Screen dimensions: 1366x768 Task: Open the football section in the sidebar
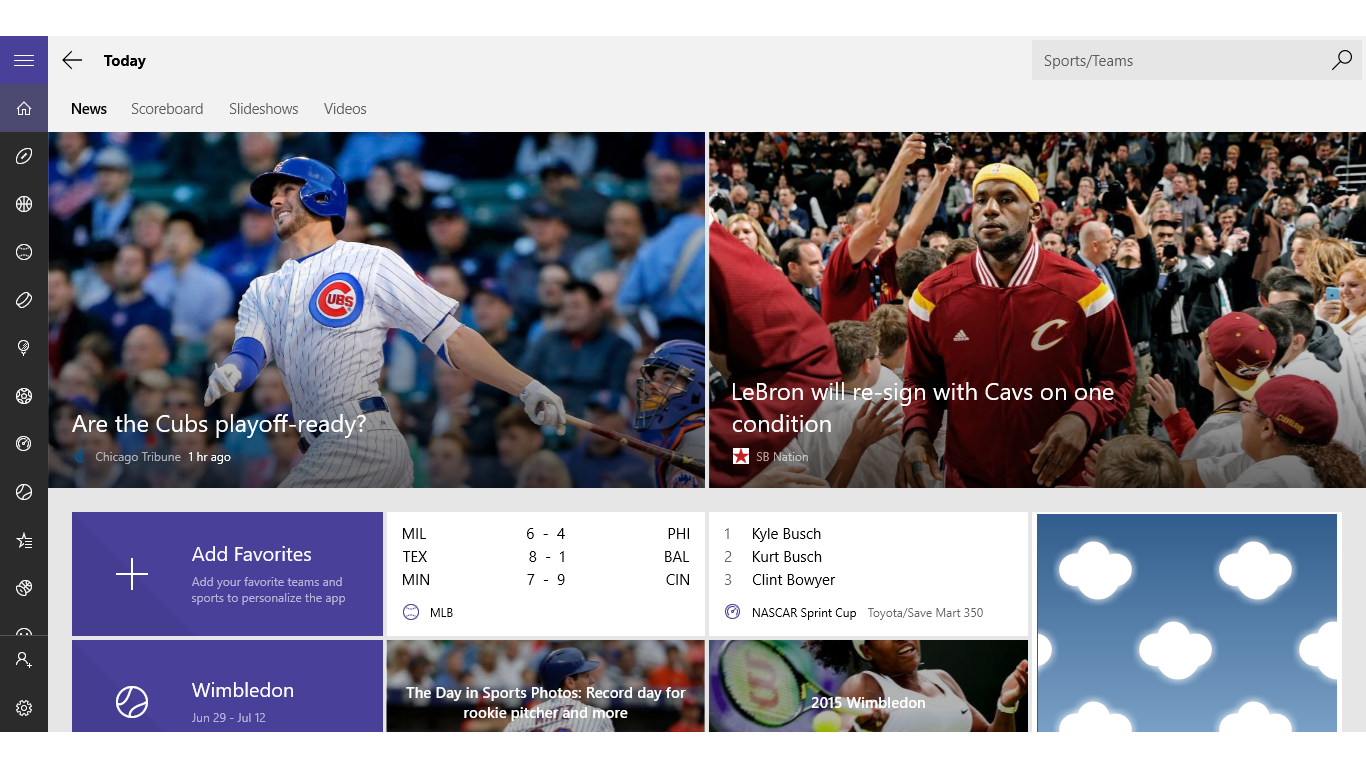[x=24, y=156]
